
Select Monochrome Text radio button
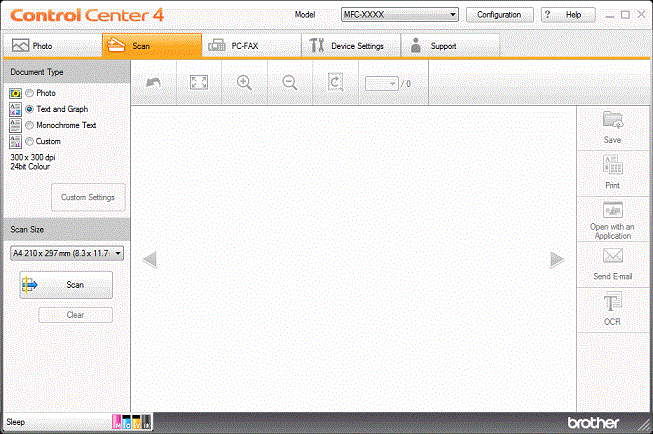tap(30, 125)
